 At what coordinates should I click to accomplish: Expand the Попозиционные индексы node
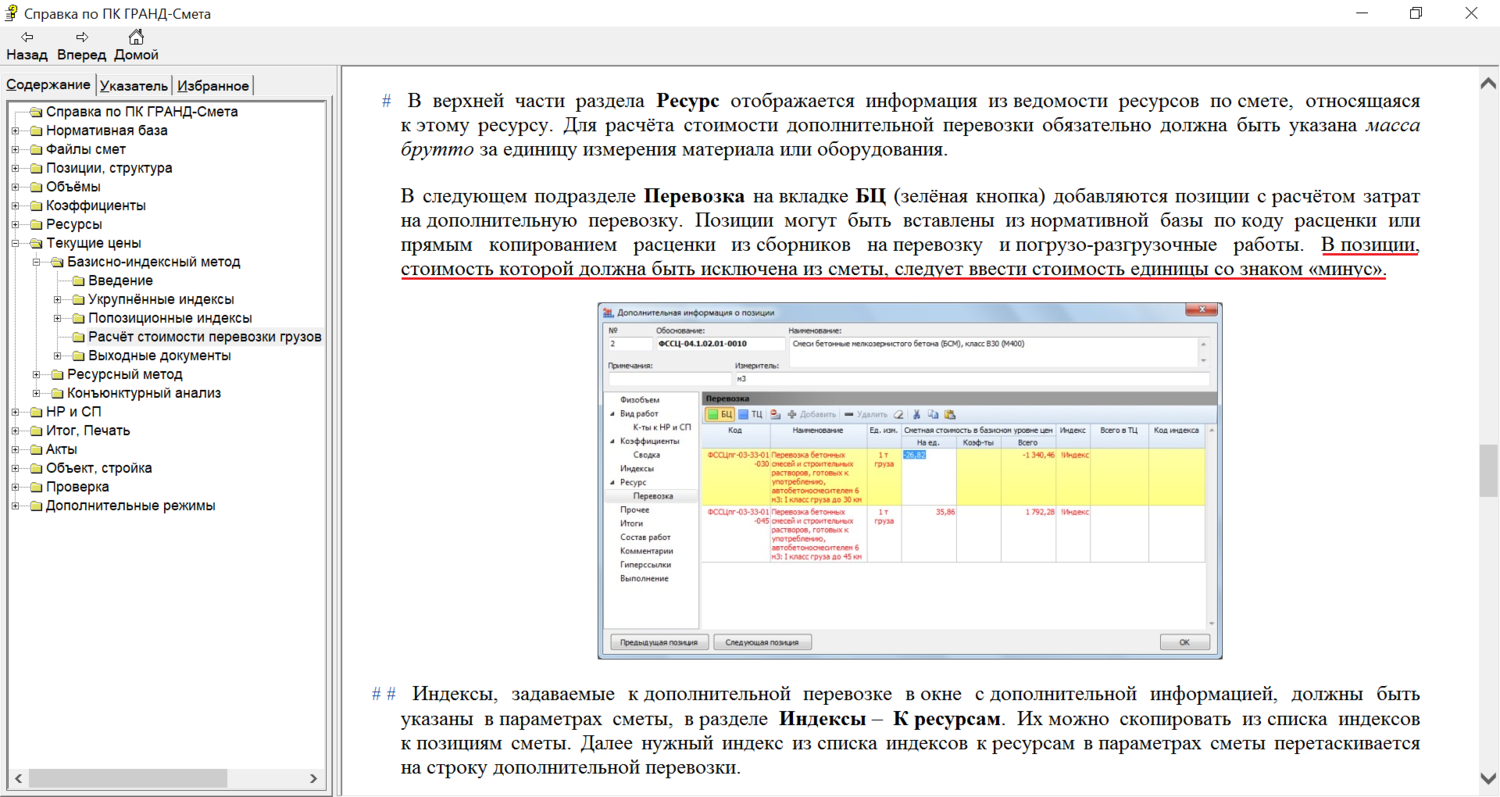(x=57, y=318)
